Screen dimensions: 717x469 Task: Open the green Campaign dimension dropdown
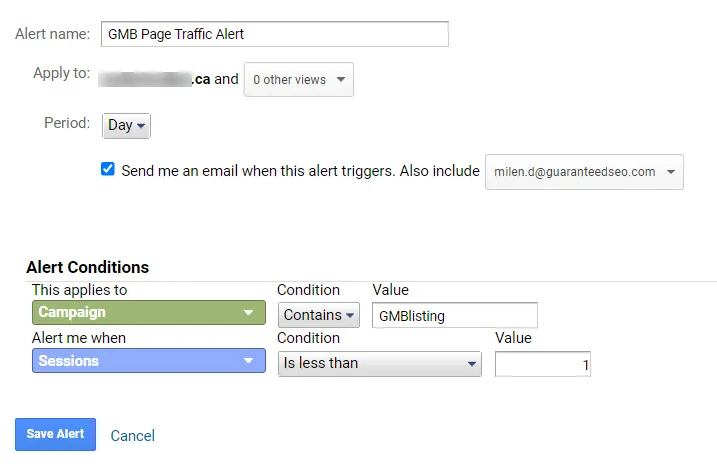145,313
